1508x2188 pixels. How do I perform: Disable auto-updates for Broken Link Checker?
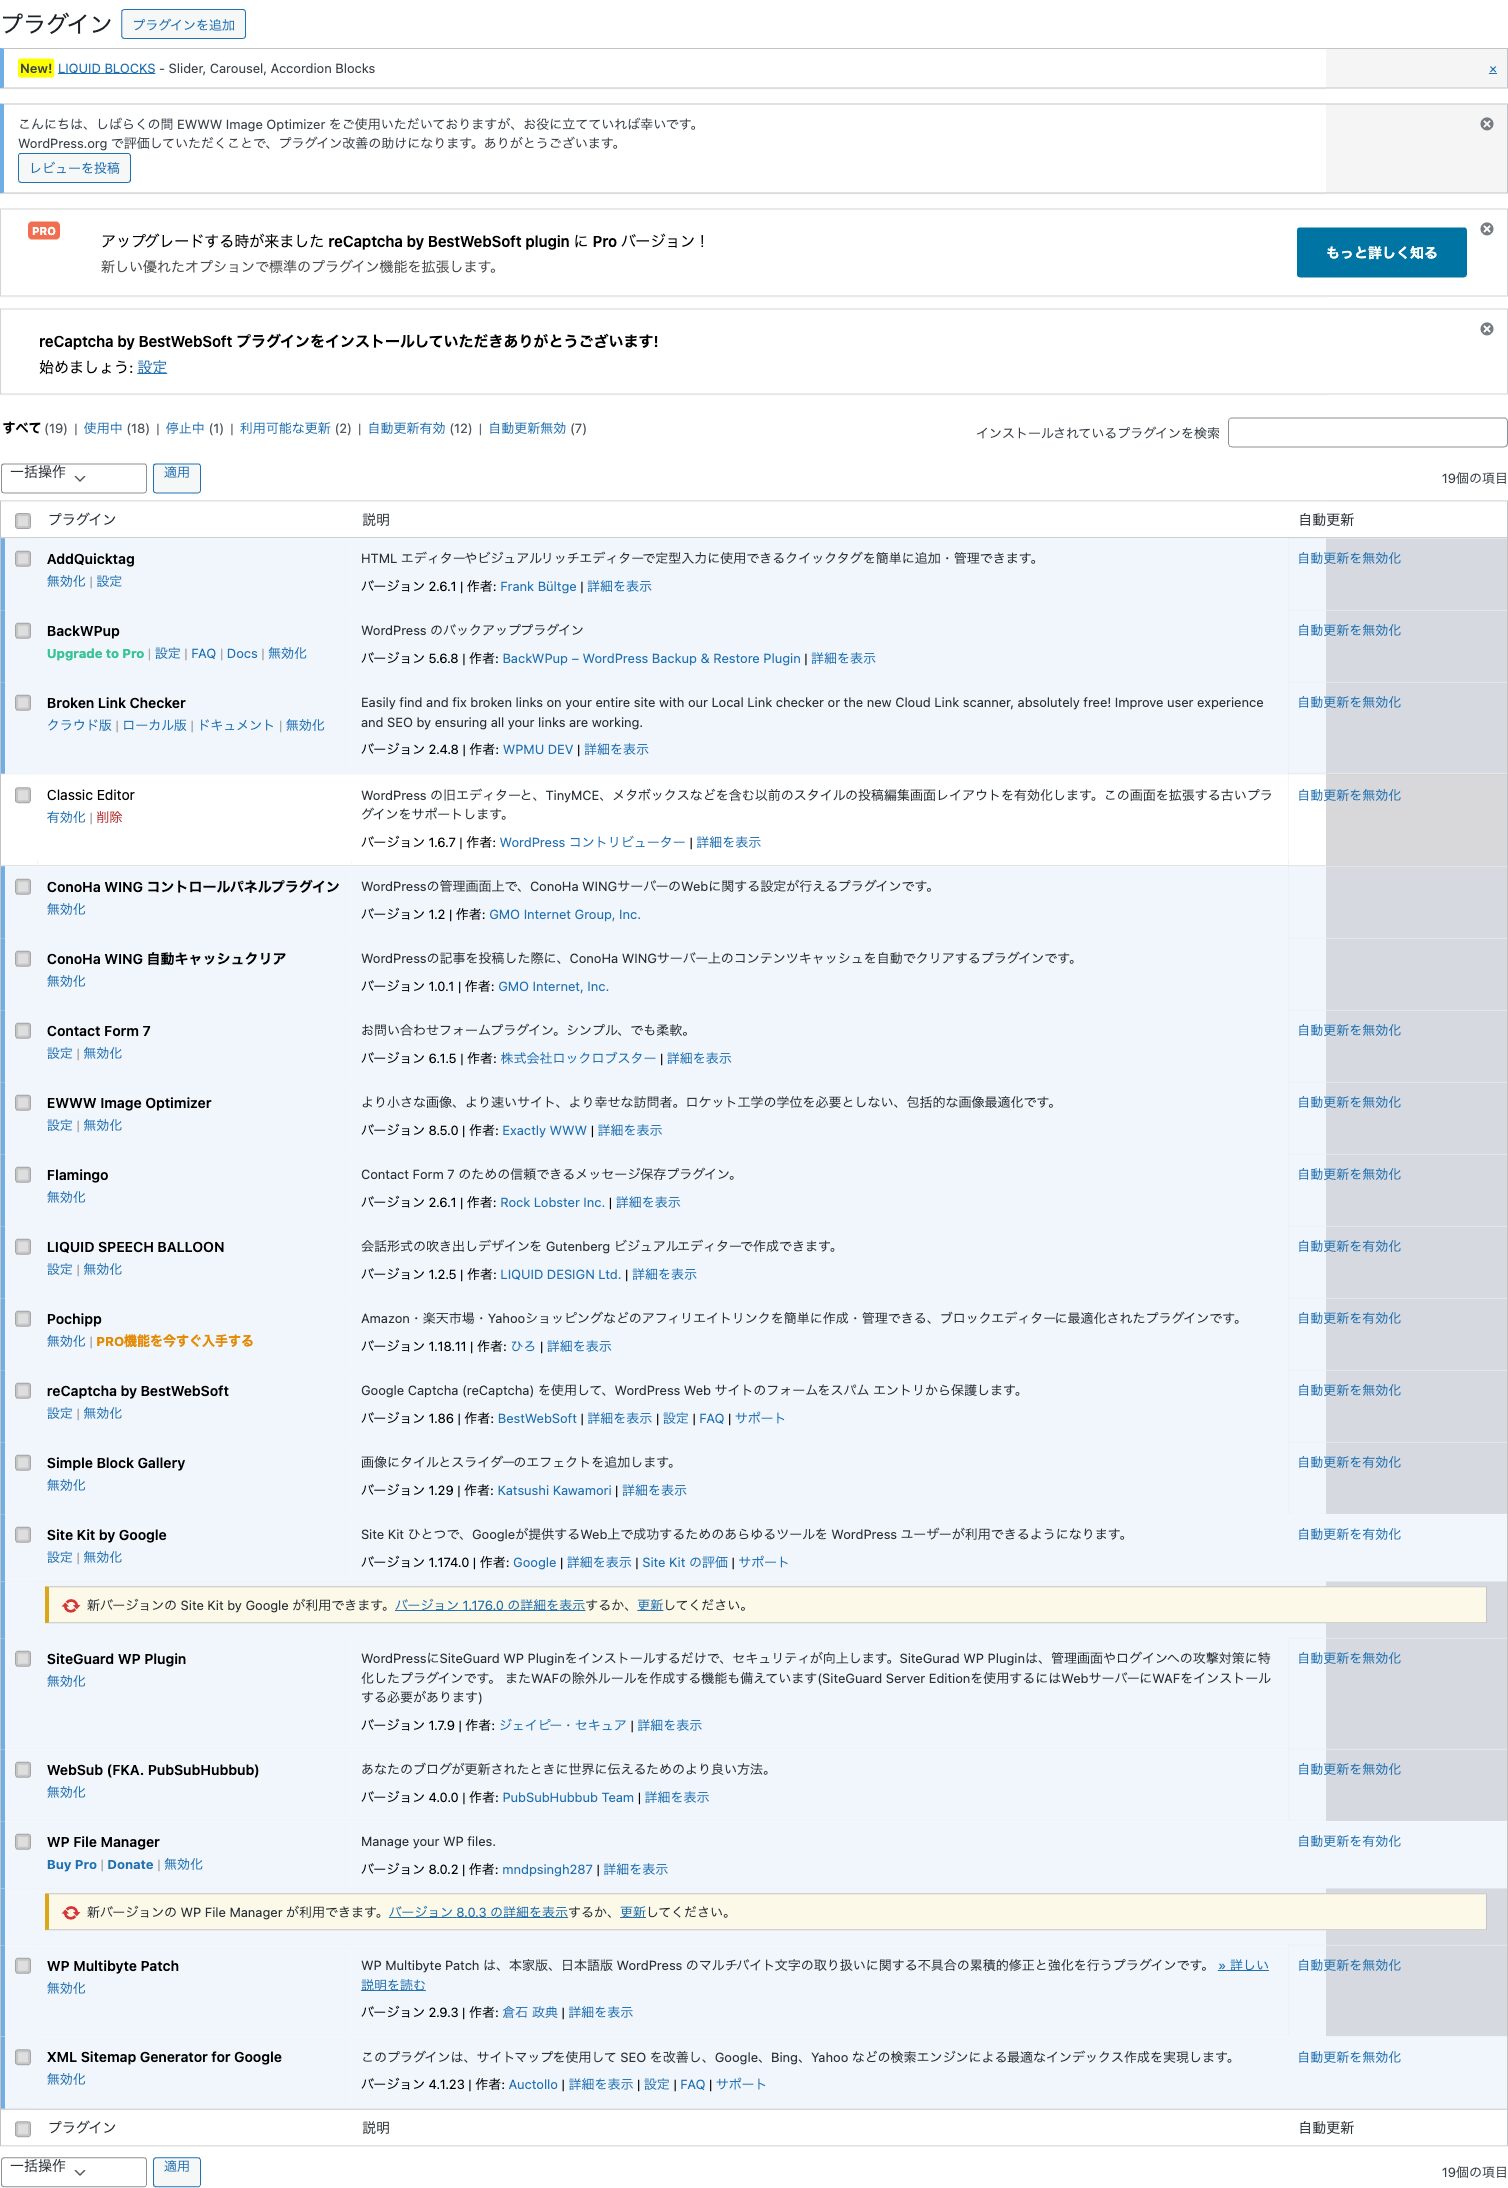1349,702
